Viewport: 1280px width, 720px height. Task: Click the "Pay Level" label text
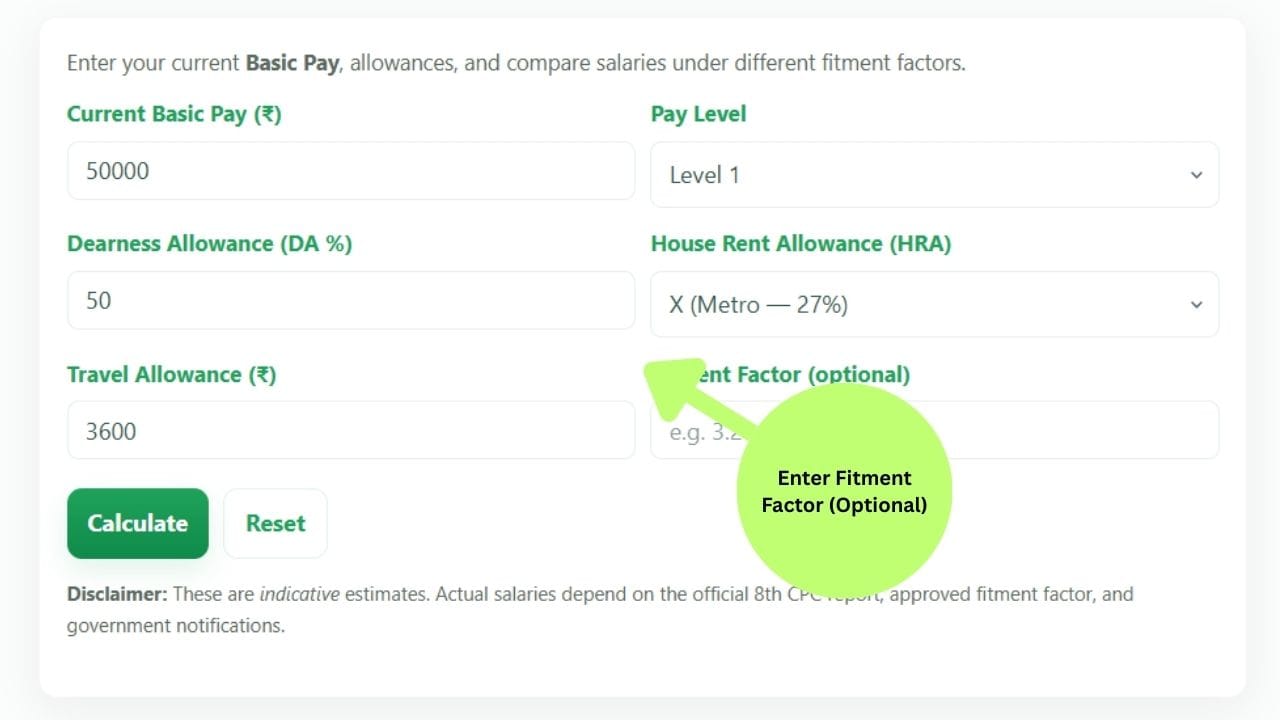(x=698, y=114)
